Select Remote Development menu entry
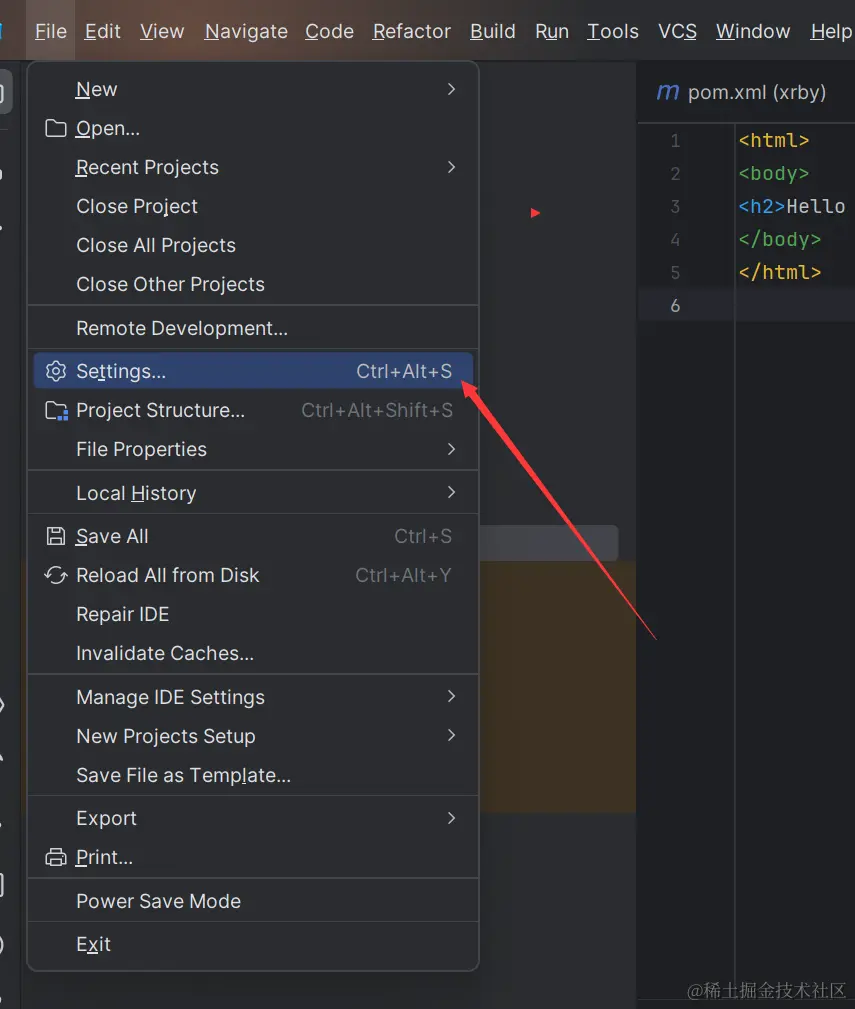Screen dimensions: 855x1009 pyautogui.click(x=182, y=328)
